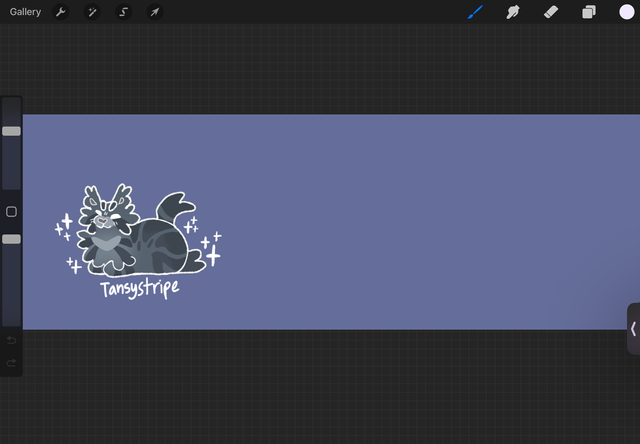Select the Smudge finger tool
Image resolution: width=640 pixels, height=444 pixels.
click(x=513, y=12)
